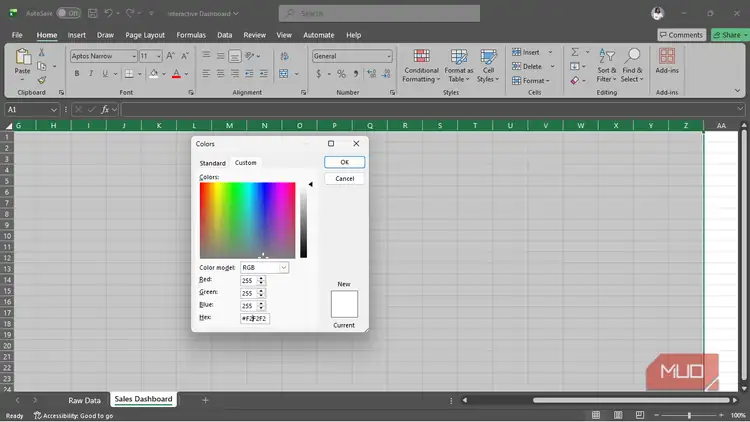
Task: Open the Number Format General dropdown
Action: [389, 56]
